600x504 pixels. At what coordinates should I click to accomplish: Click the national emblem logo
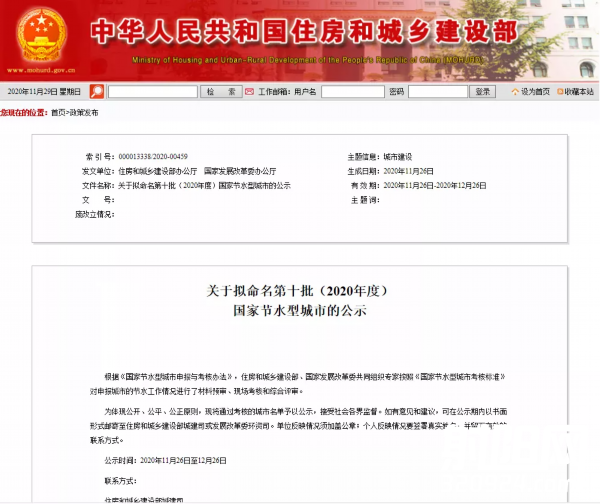pyautogui.click(x=42, y=34)
